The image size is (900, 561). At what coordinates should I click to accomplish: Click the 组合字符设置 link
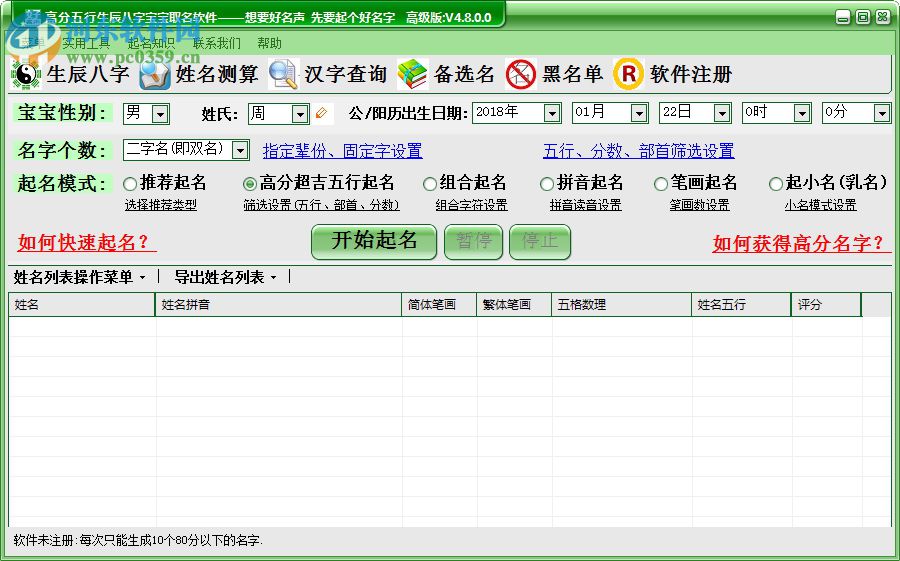coord(471,205)
